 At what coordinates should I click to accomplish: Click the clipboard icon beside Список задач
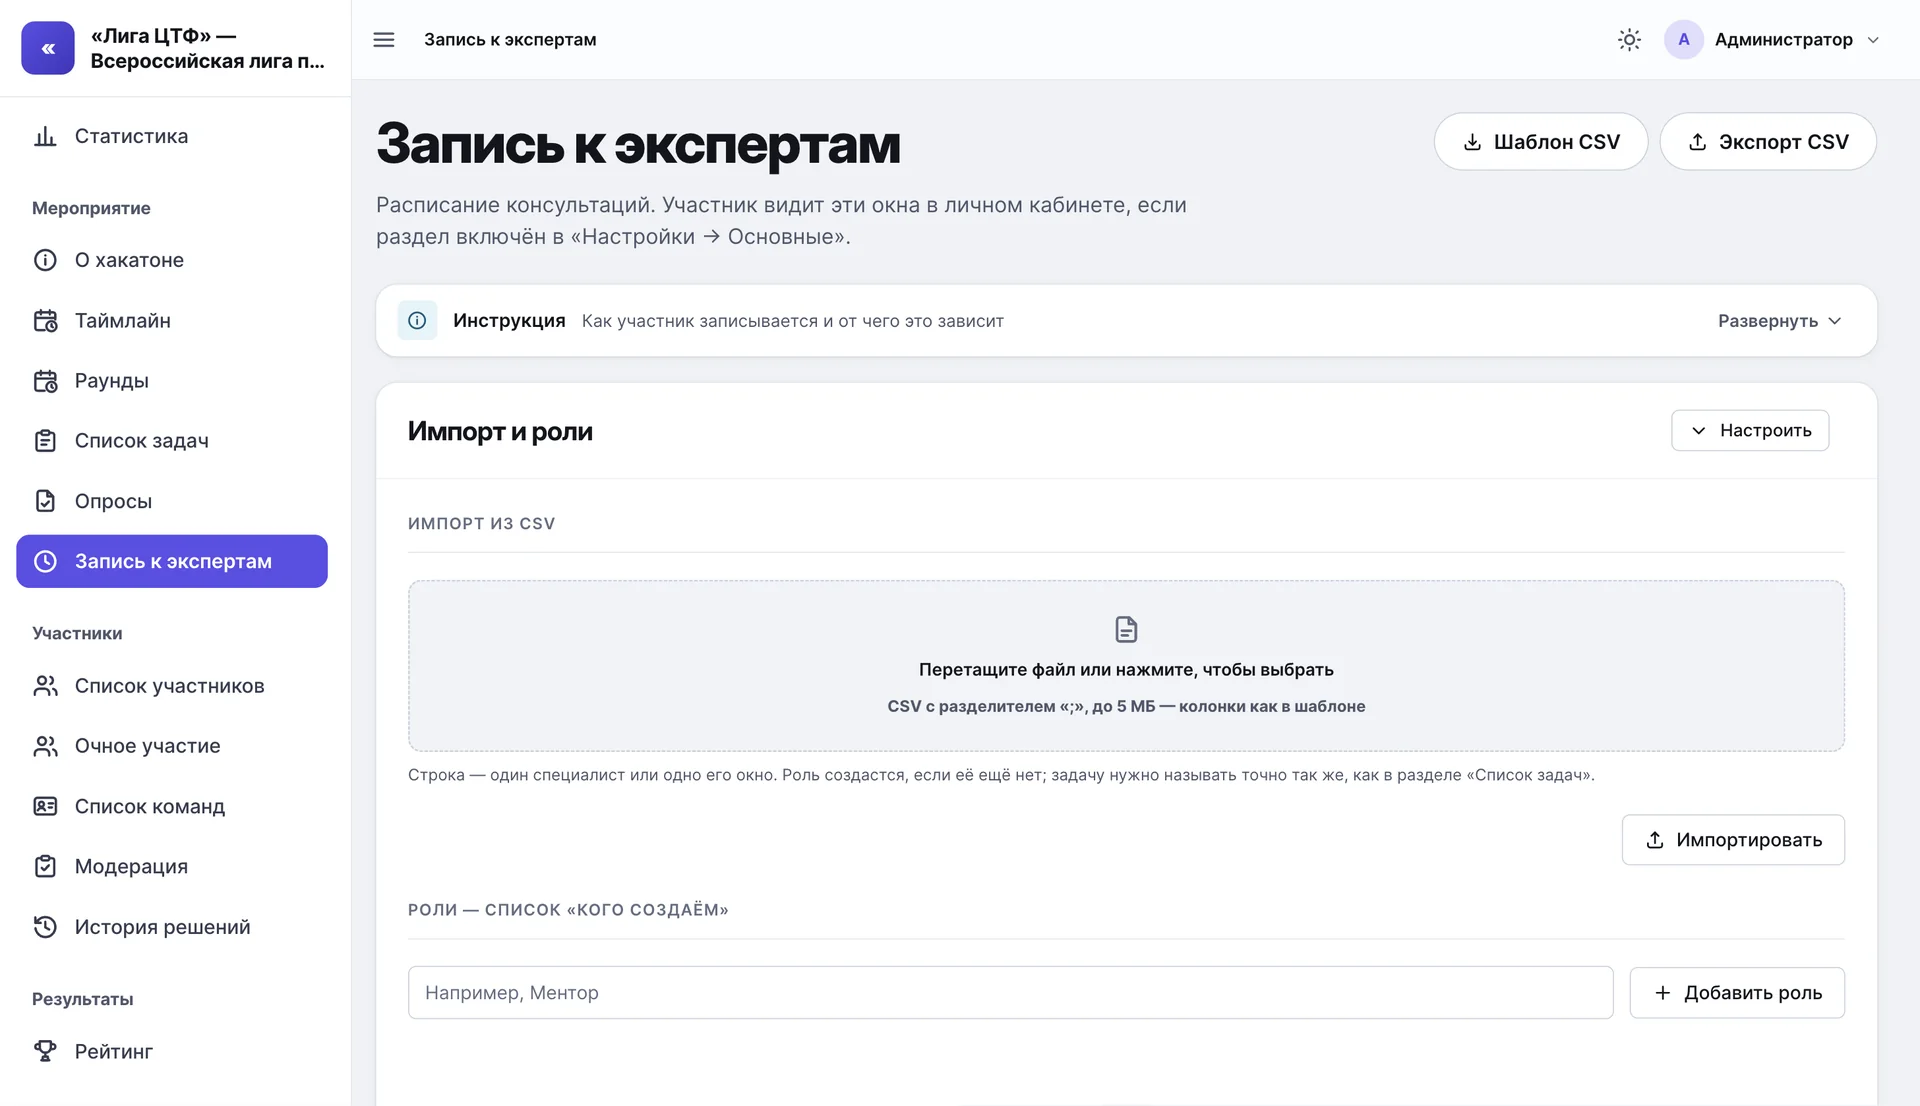[x=45, y=441]
